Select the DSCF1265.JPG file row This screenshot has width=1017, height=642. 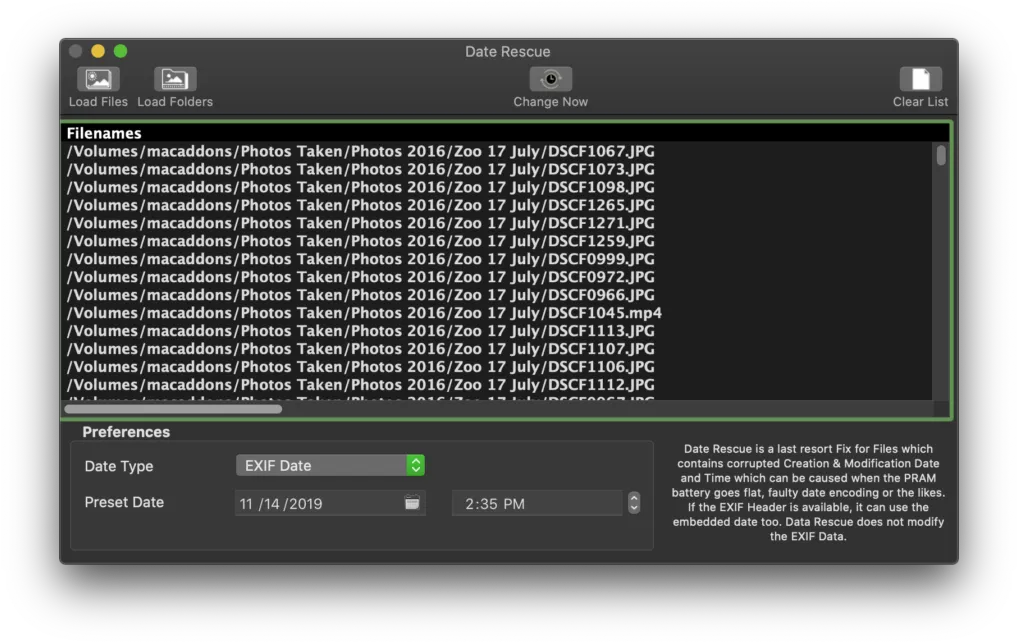point(498,205)
